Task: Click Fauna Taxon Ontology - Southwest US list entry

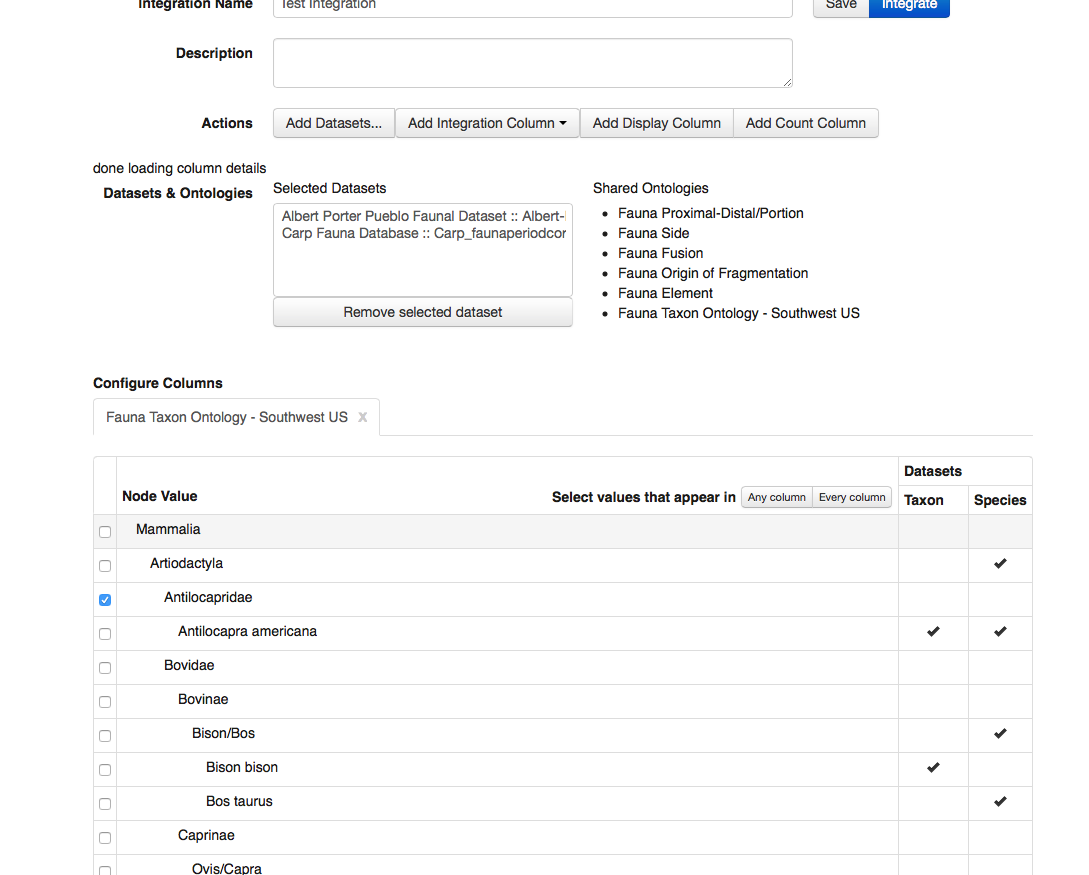Action: tap(739, 314)
